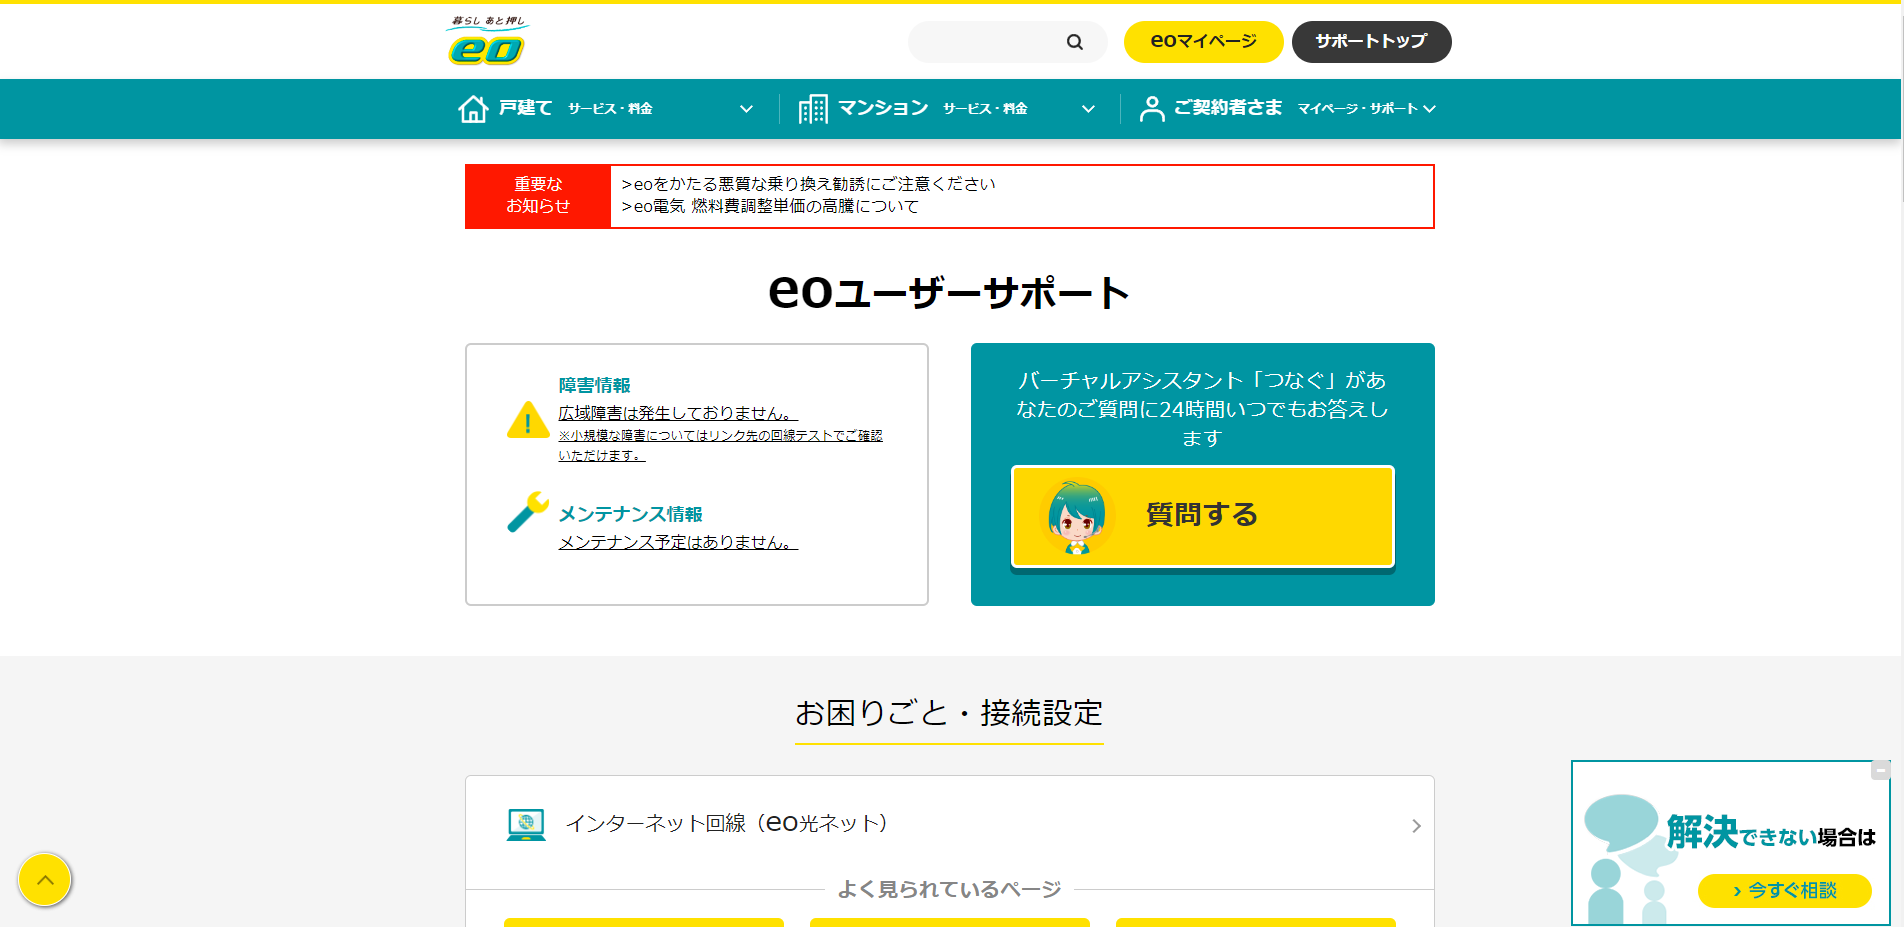Expand the マンション dropdown chevron
This screenshot has height=927, width=1904.
(1088, 109)
